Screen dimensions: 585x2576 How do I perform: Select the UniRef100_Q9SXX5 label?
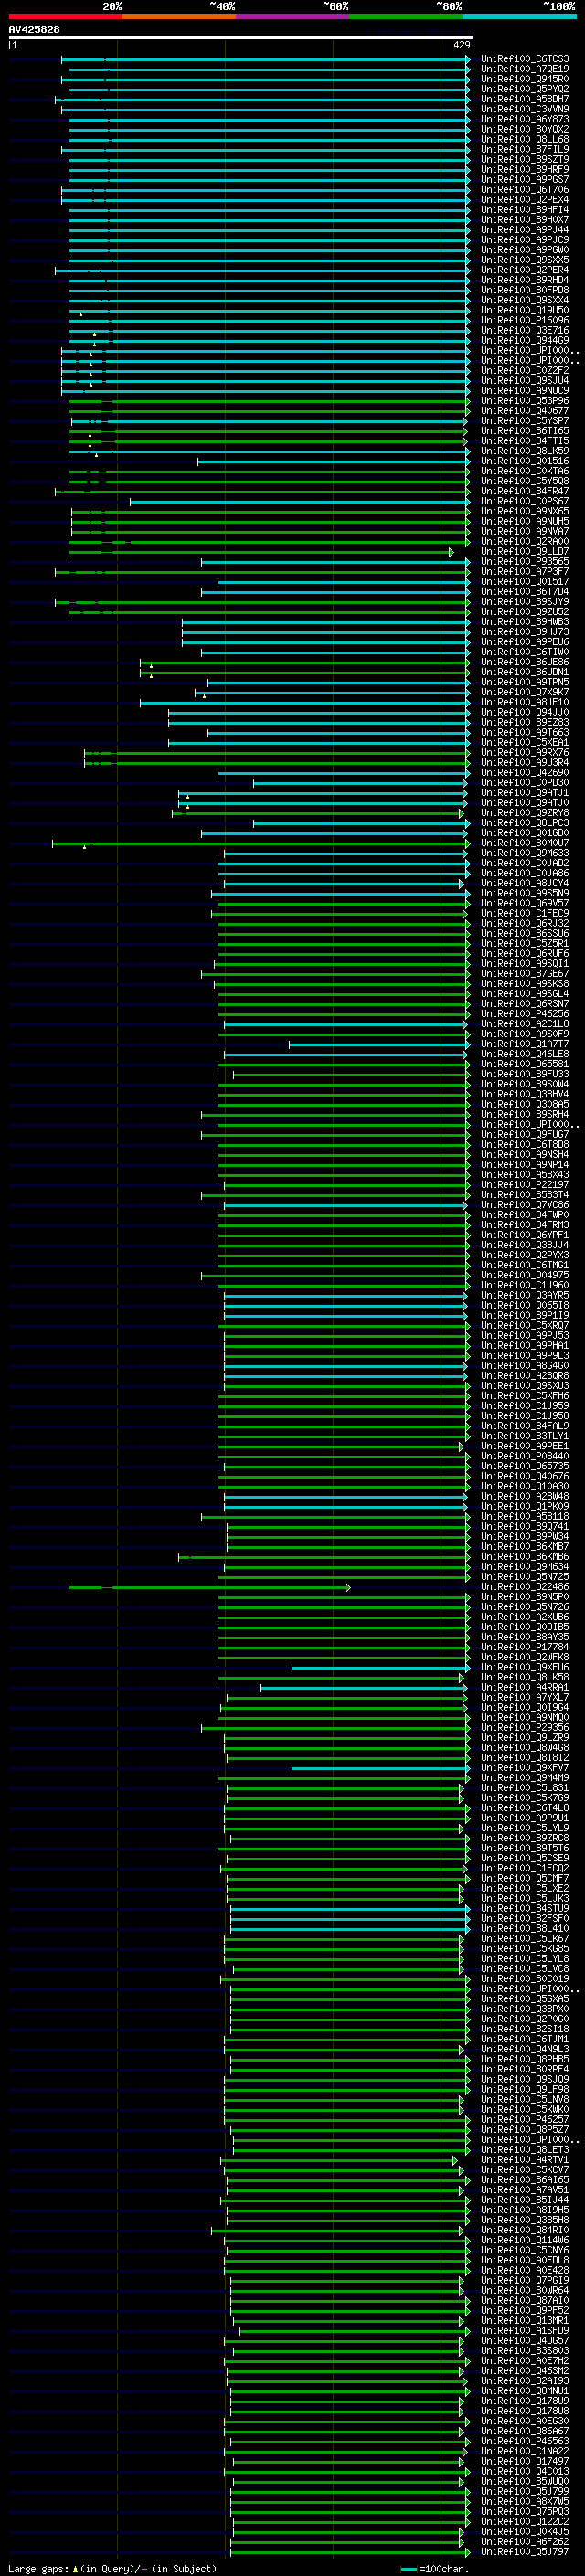tap(524, 260)
